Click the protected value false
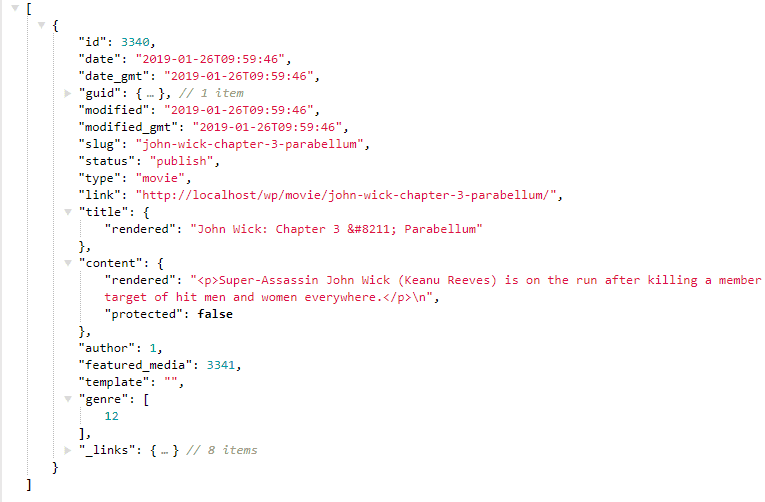 point(215,314)
